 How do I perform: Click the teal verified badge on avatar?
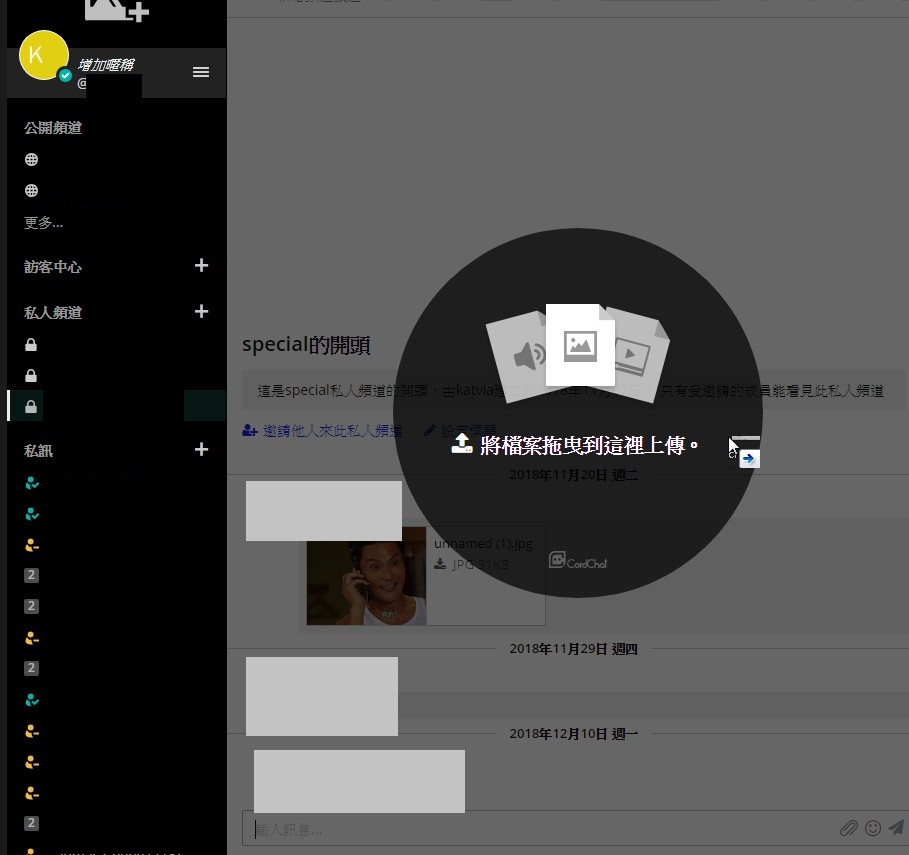coord(65,75)
